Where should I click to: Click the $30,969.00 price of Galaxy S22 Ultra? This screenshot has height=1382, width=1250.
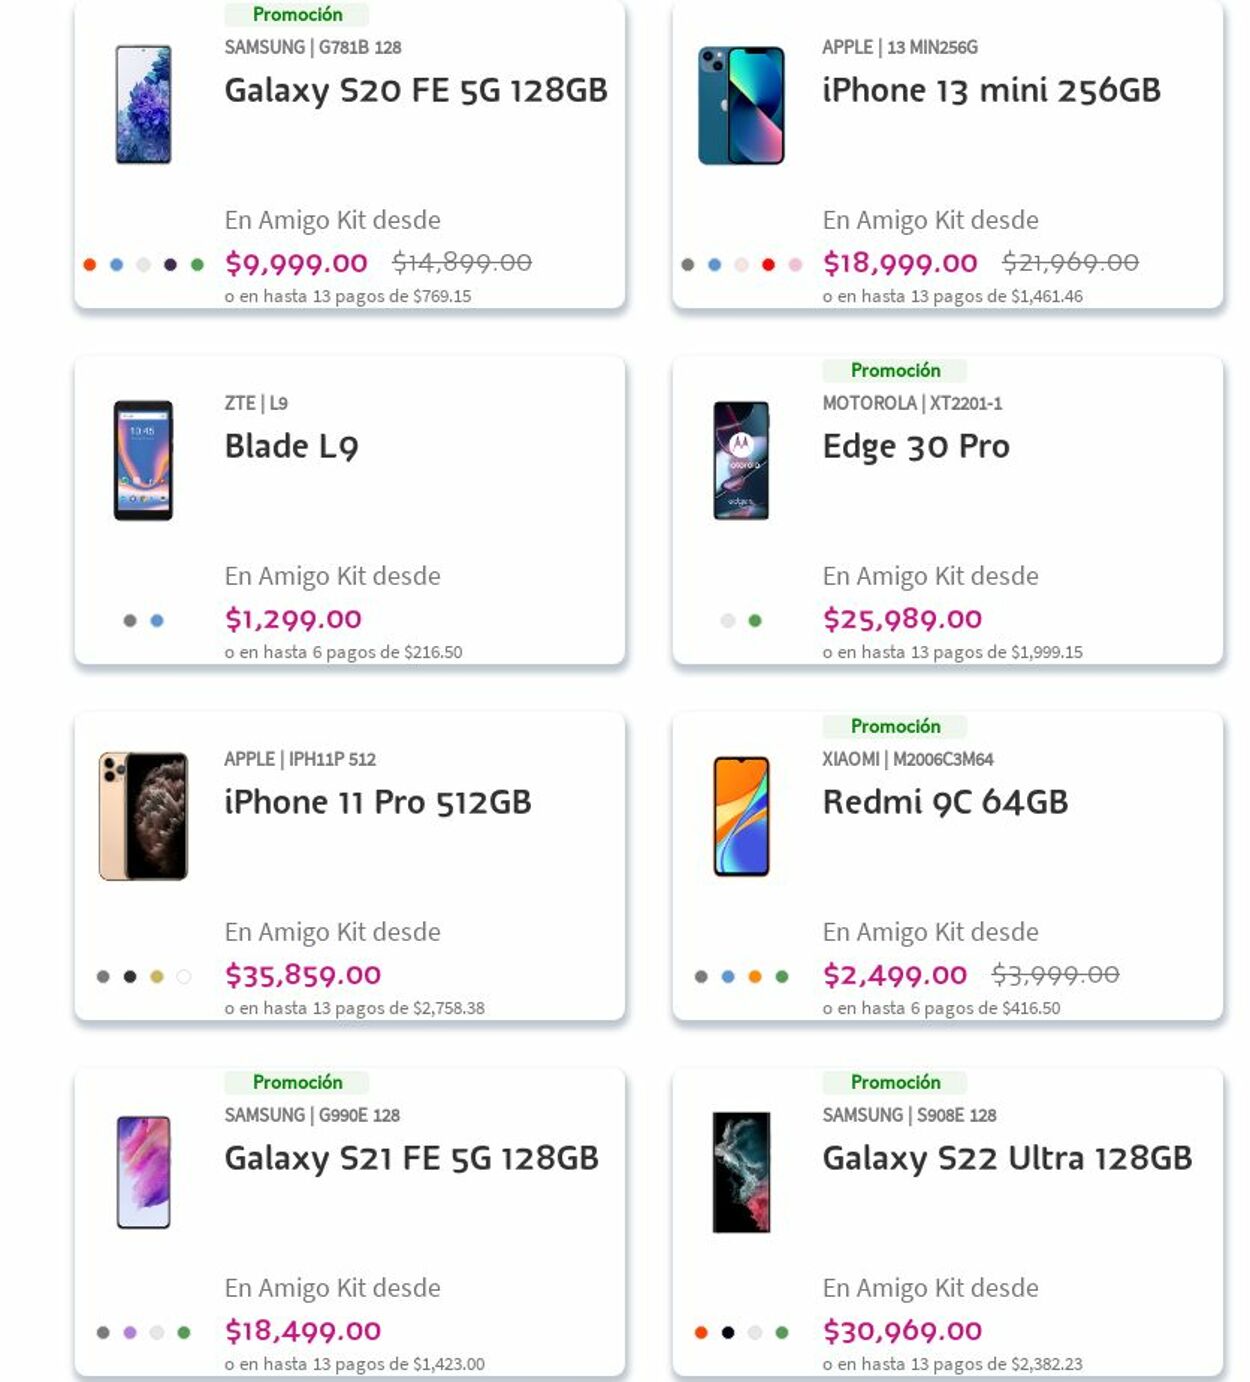coord(902,1331)
